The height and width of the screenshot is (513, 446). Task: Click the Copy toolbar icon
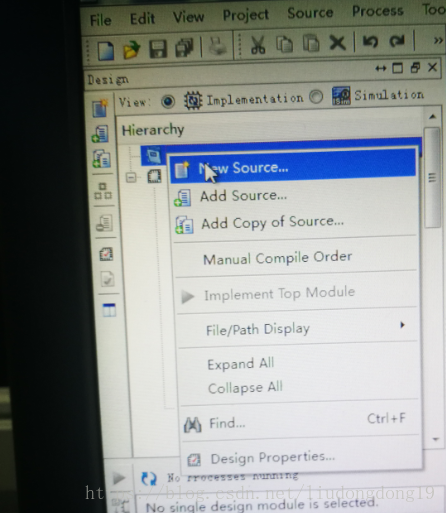284,44
